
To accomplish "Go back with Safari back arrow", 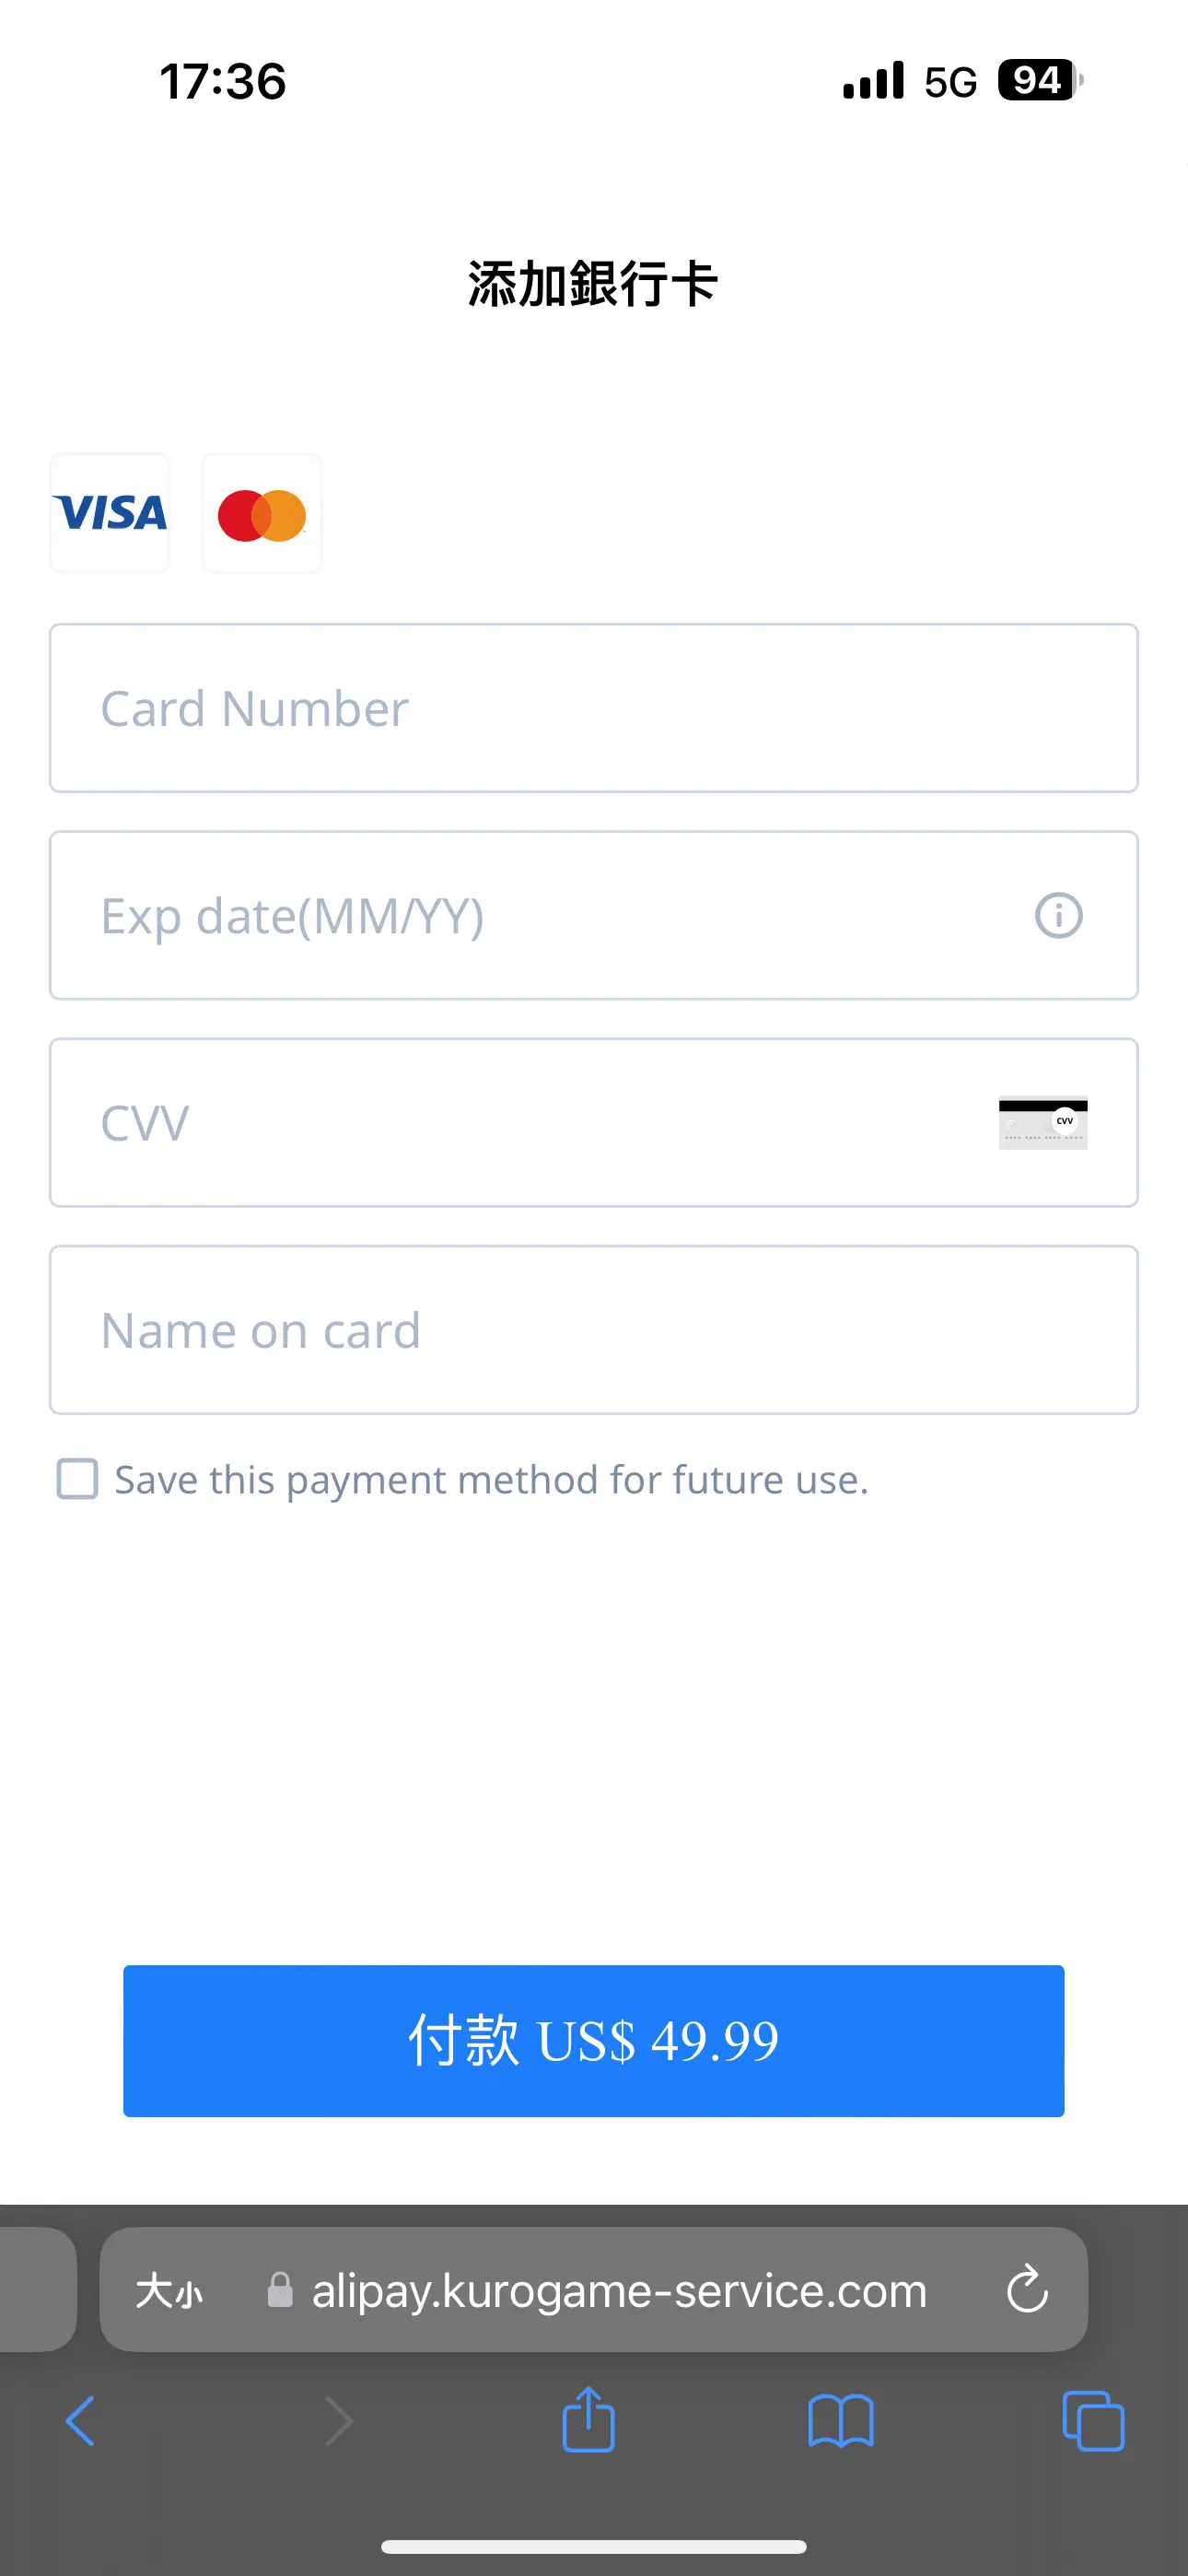I will [80, 2421].
